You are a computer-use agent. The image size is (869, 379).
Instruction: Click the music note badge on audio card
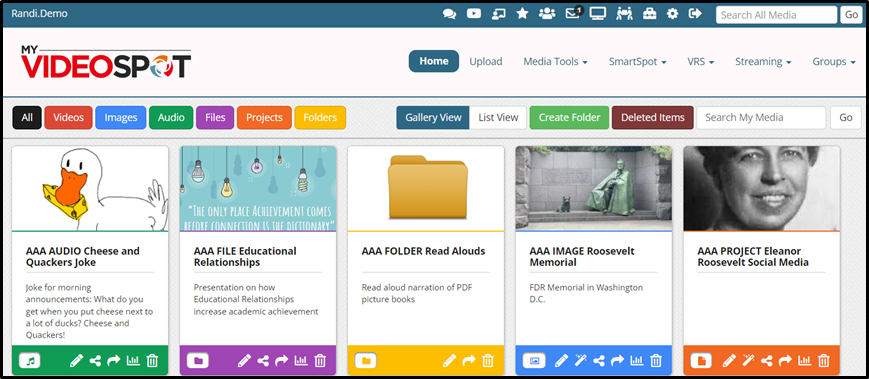30,361
